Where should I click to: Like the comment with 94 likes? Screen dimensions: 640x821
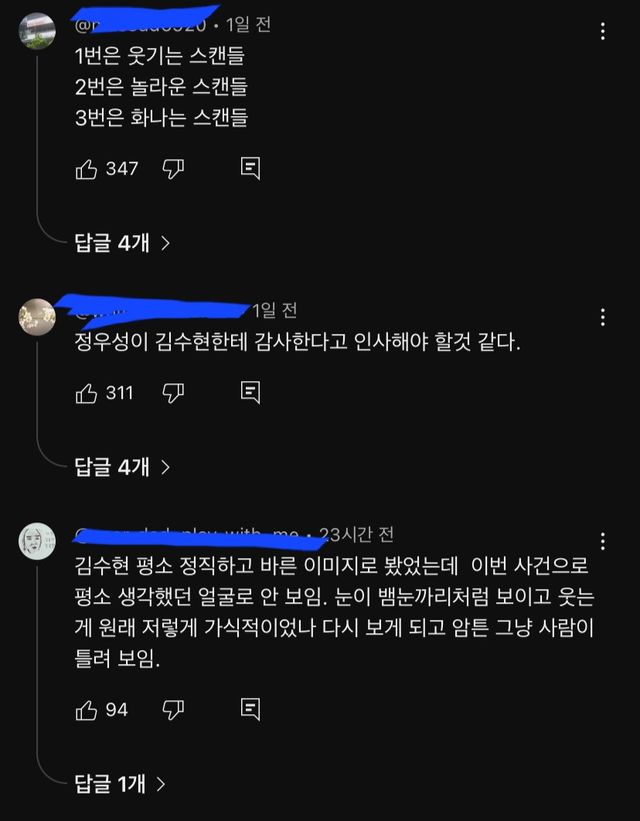coord(86,710)
